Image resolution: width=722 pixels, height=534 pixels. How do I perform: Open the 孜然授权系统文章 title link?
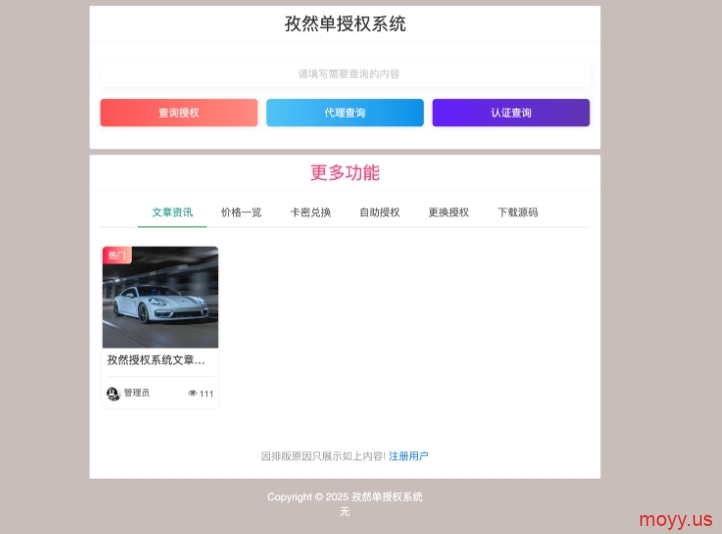(x=156, y=360)
